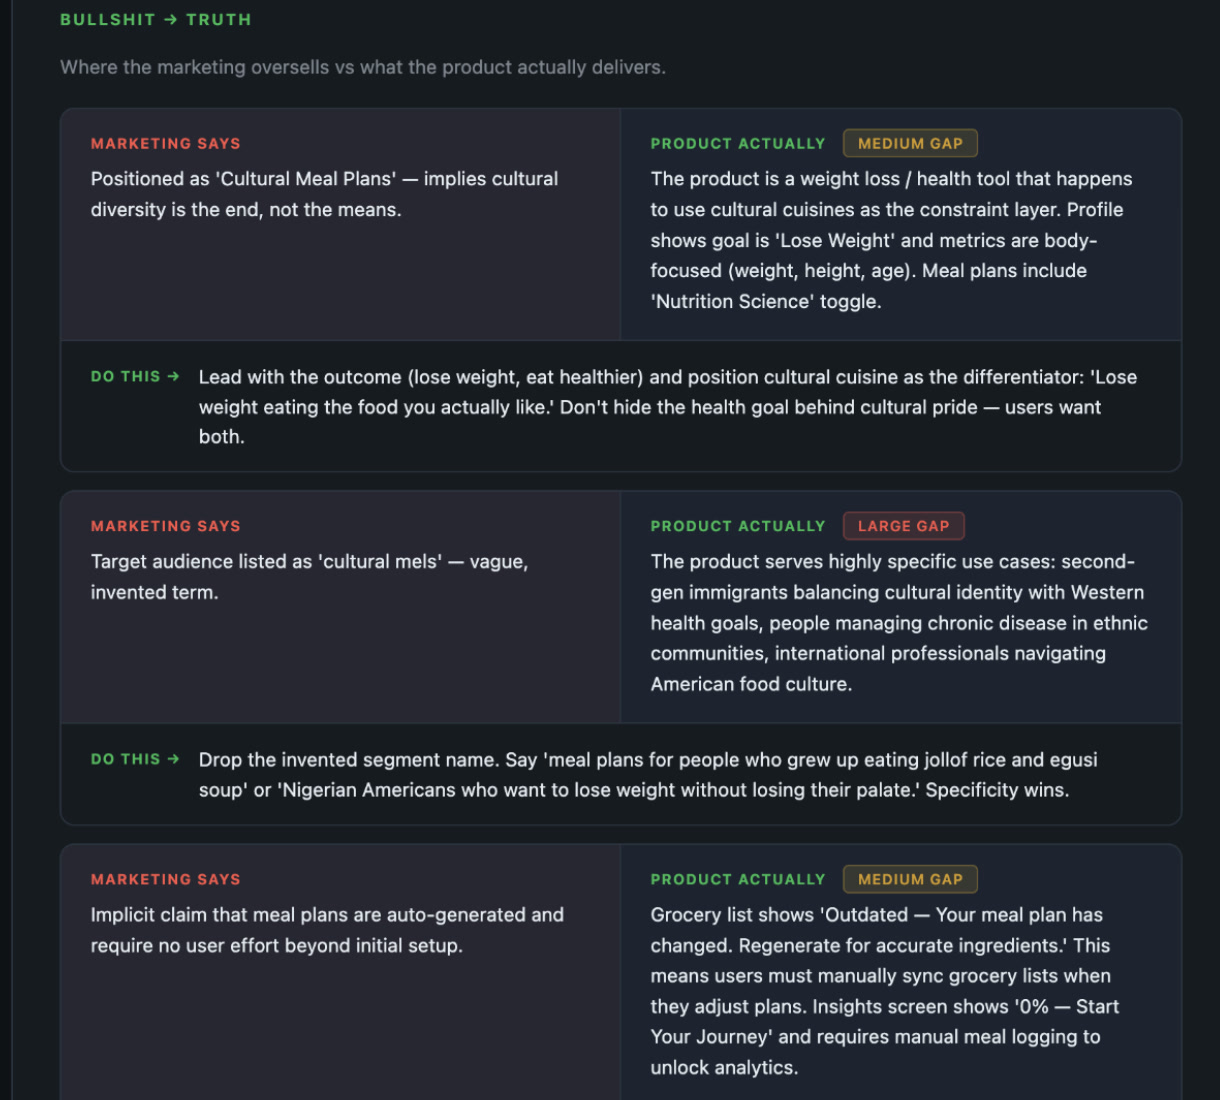
Task: Select the second MARKETING SAYS label
Action: point(166,526)
